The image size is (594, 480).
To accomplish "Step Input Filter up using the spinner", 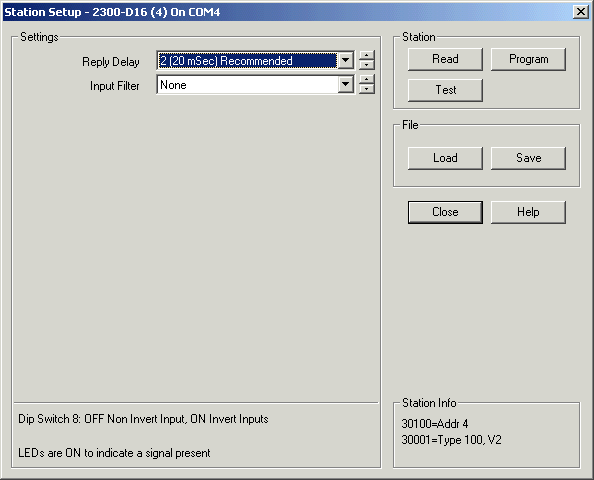I will (366, 80).
